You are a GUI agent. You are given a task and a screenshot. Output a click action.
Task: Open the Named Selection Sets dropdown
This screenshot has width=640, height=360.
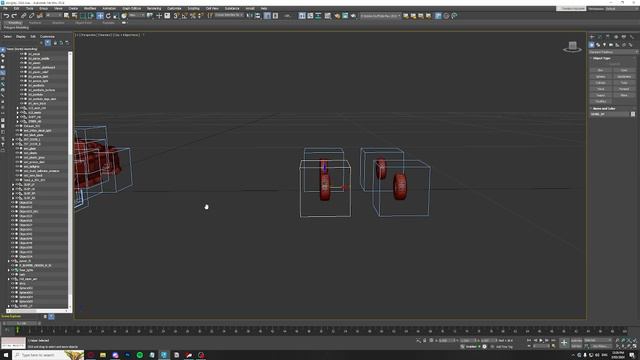229,16
